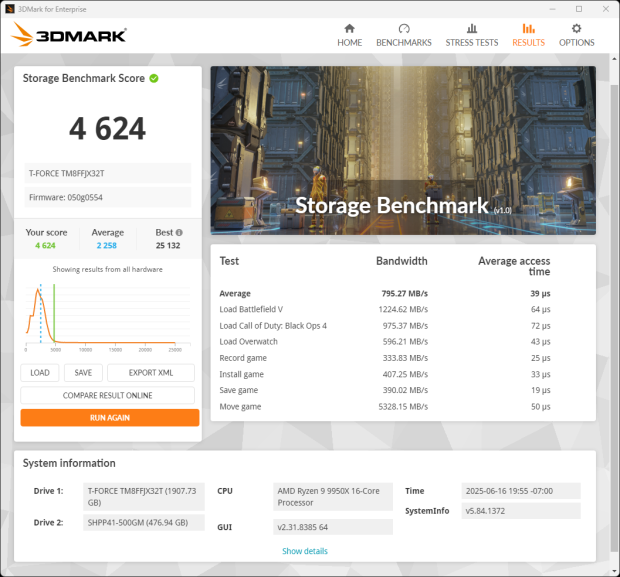Click the Best score value 25 132

pos(168,246)
